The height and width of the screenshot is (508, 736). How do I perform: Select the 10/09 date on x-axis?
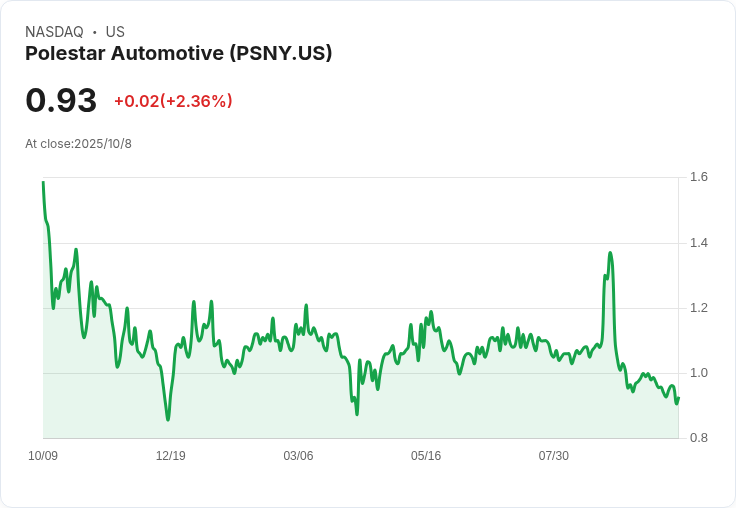point(43,456)
